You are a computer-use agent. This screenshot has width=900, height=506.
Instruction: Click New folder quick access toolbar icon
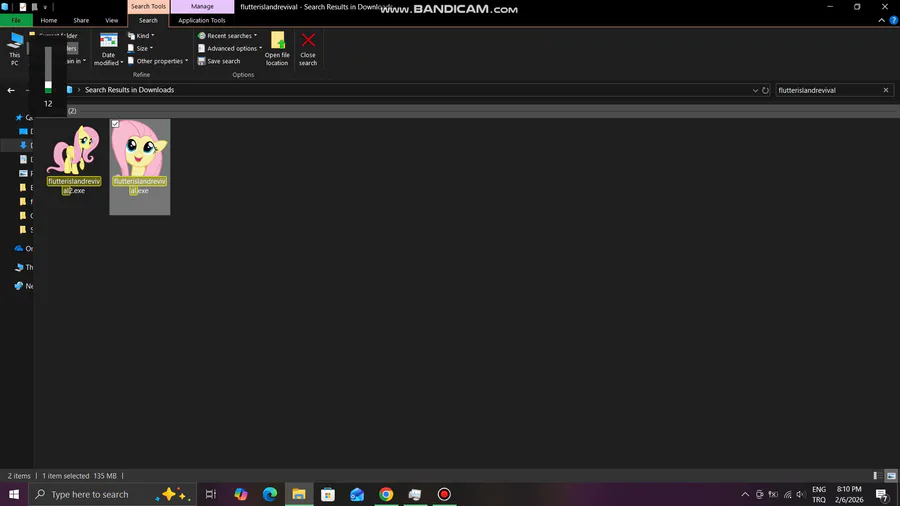coord(34,7)
